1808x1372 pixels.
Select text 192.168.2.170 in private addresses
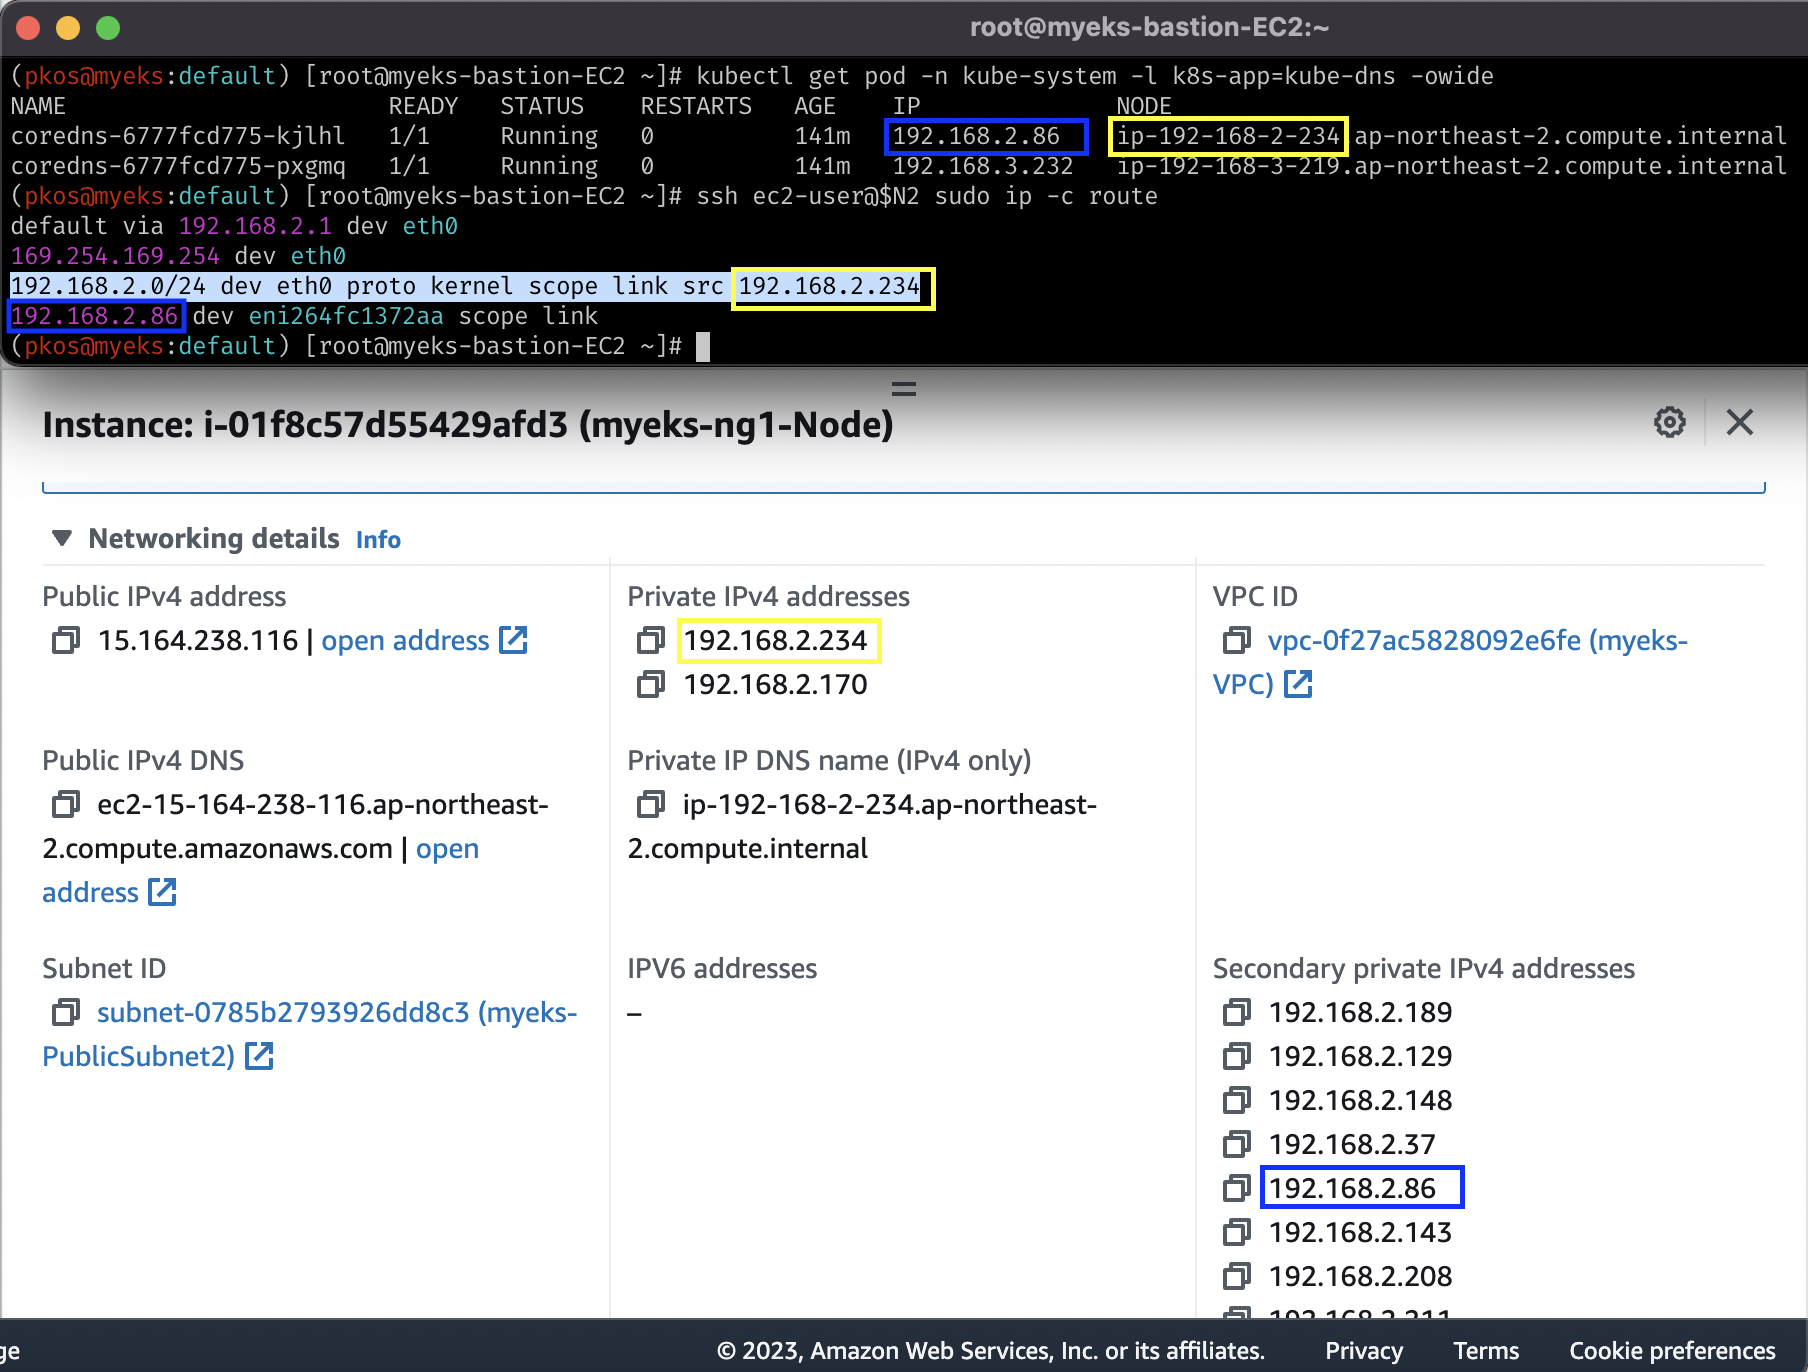(776, 684)
